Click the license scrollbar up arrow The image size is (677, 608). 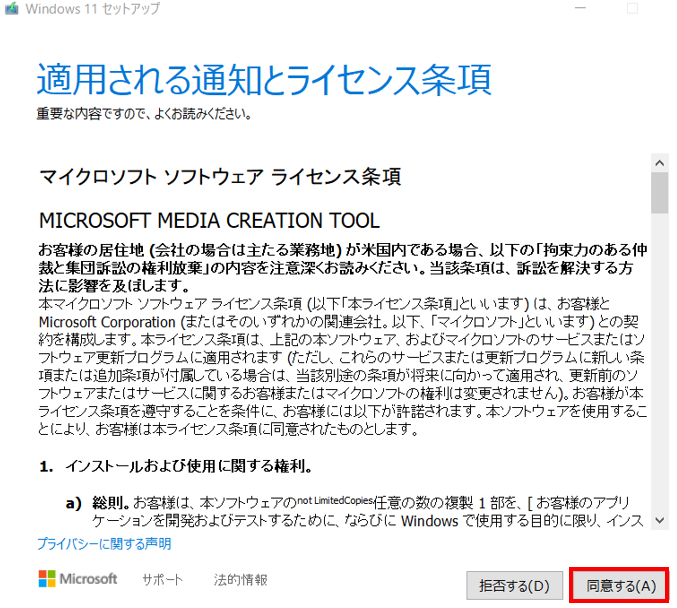(659, 163)
